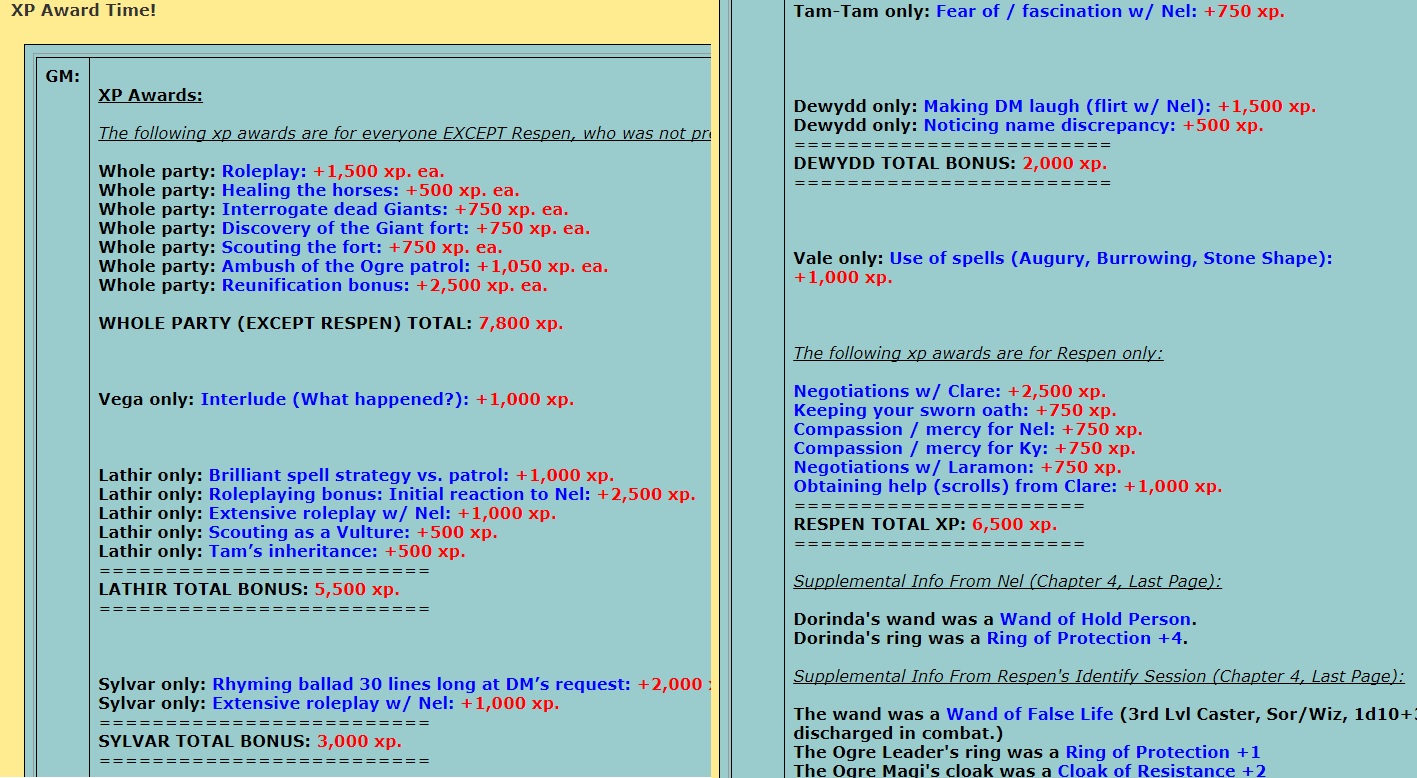Click 'Compassion / mercy for Nel:' text

[x=924, y=430]
